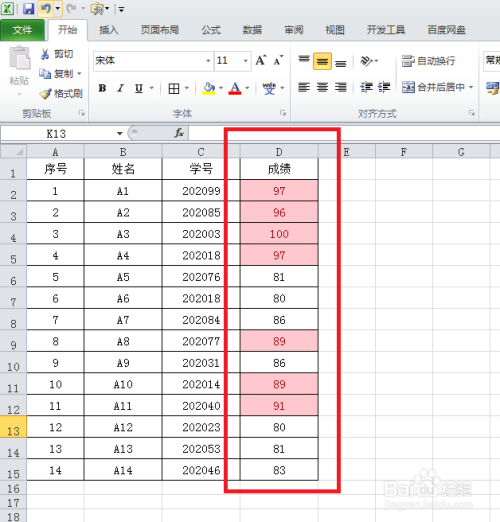The width and height of the screenshot is (500, 522).
Task: Switch to the 数据 tab
Action: coord(252,30)
